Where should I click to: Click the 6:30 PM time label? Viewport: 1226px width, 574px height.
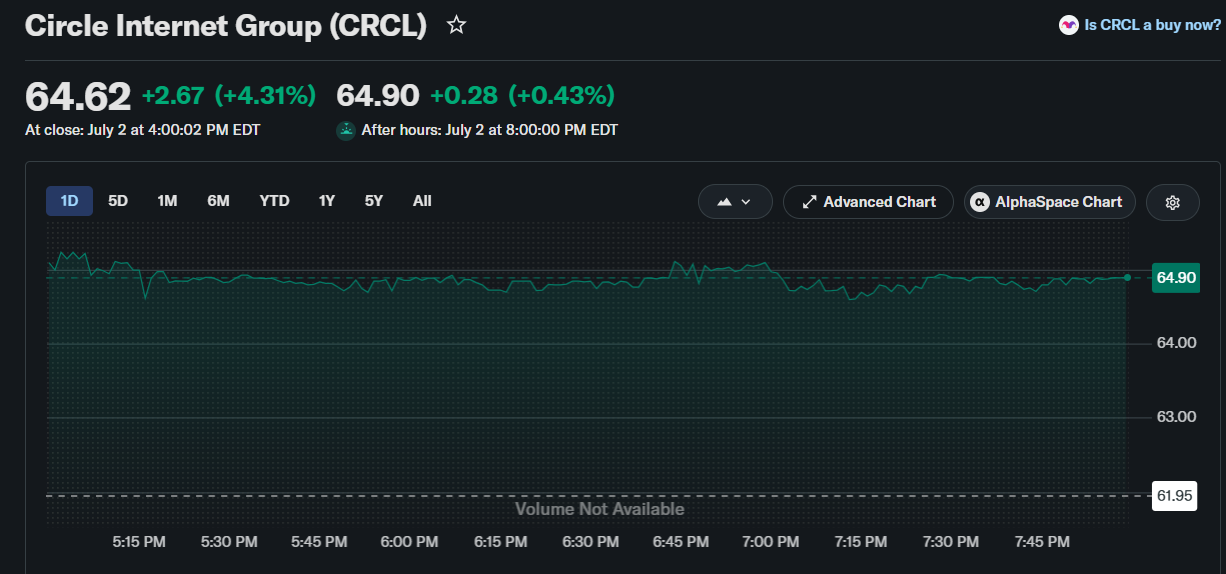click(x=590, y=542)
